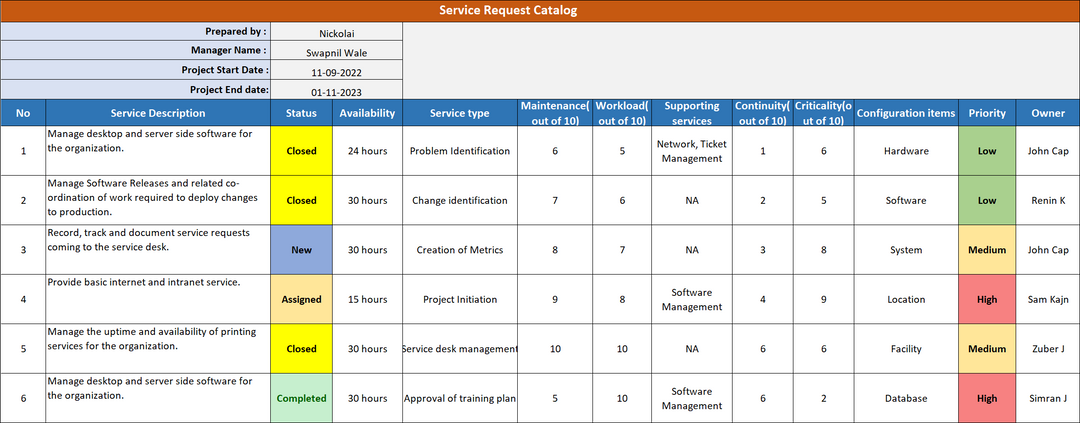Select the Network, Ticket Management cell

point(692,151)
